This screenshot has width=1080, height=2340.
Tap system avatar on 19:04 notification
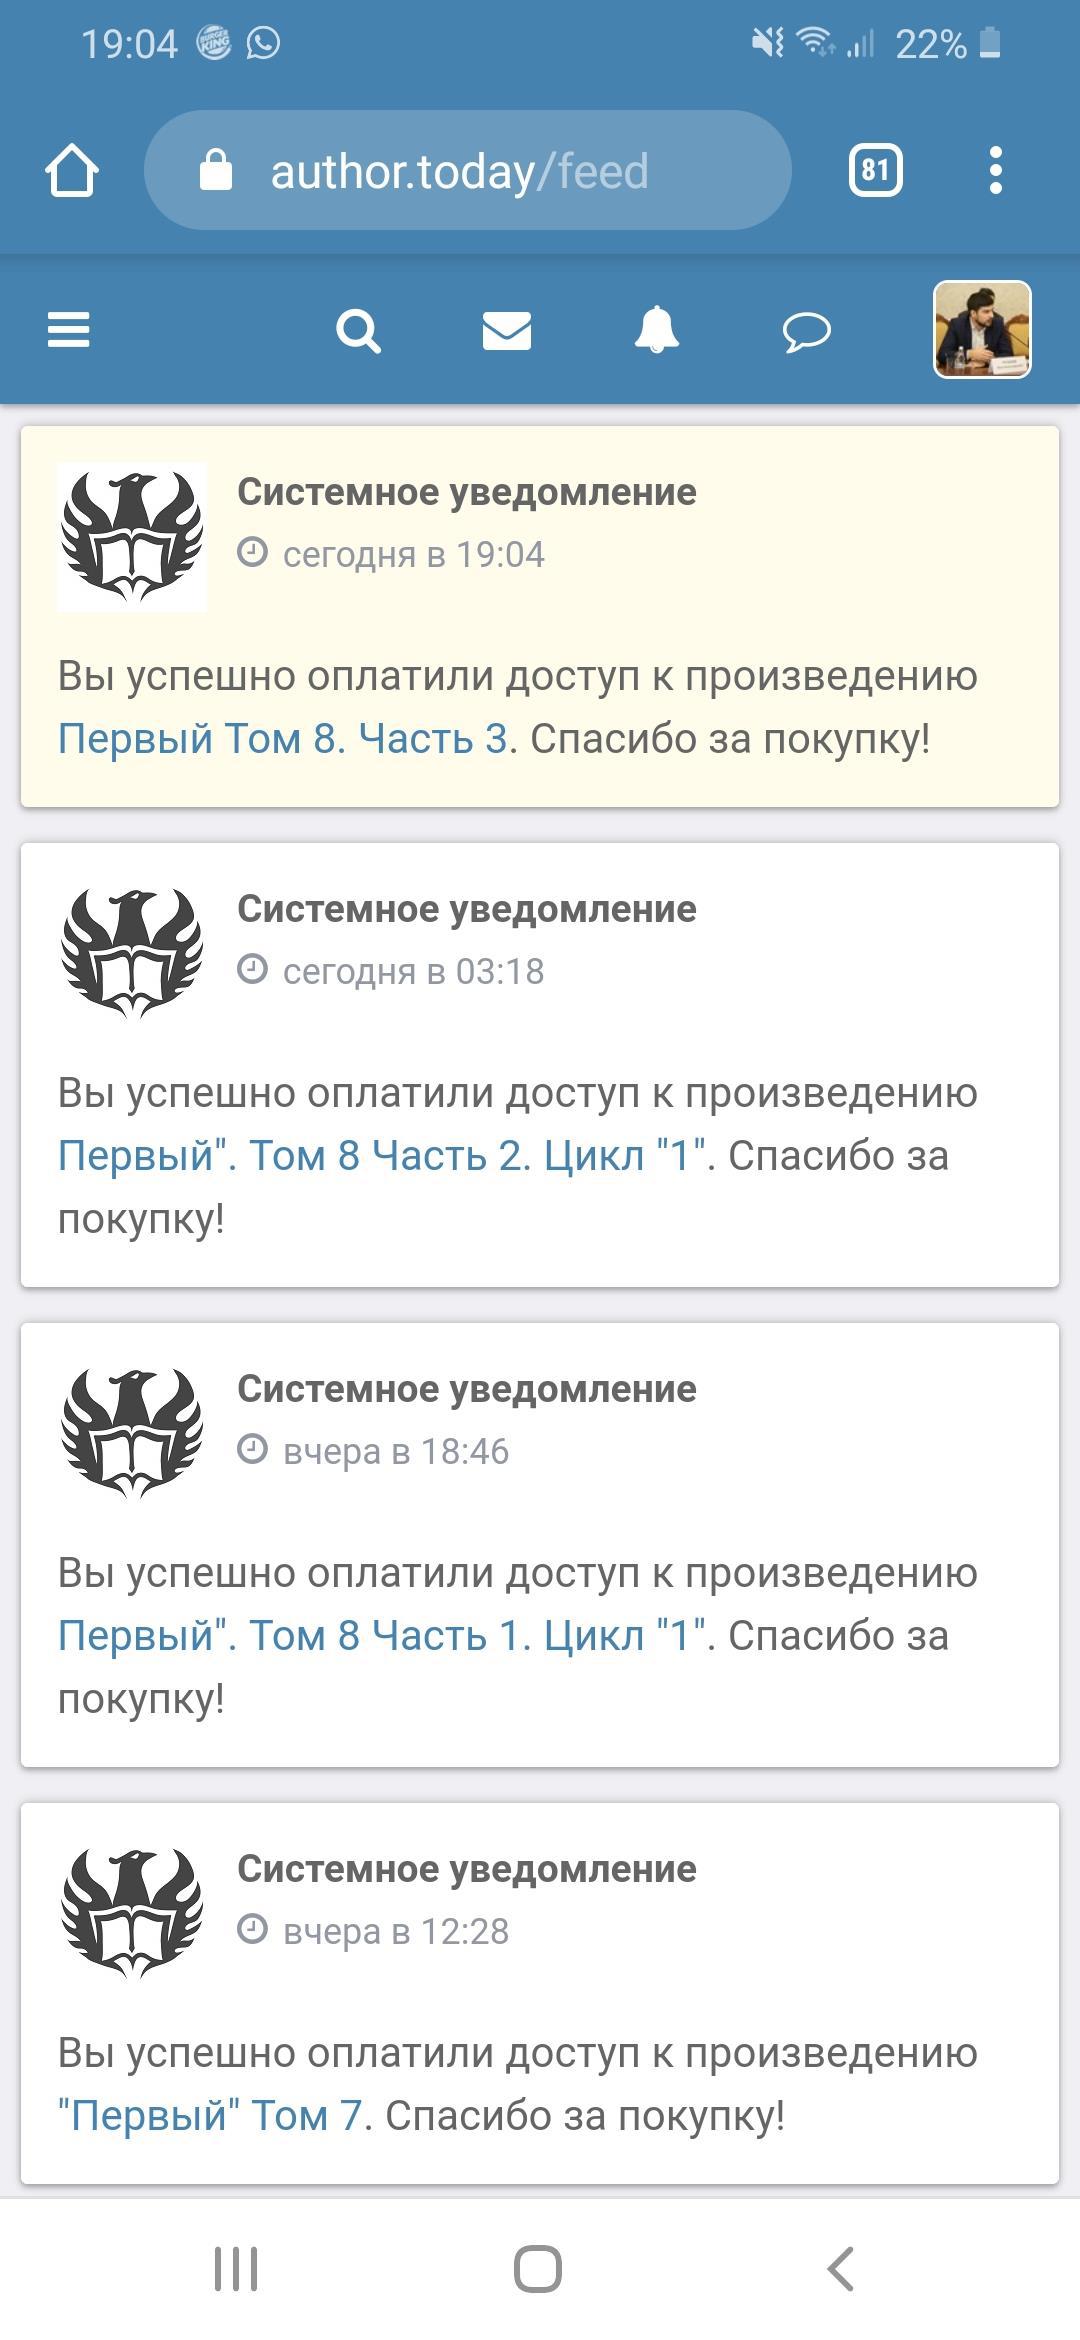[132, 537]
